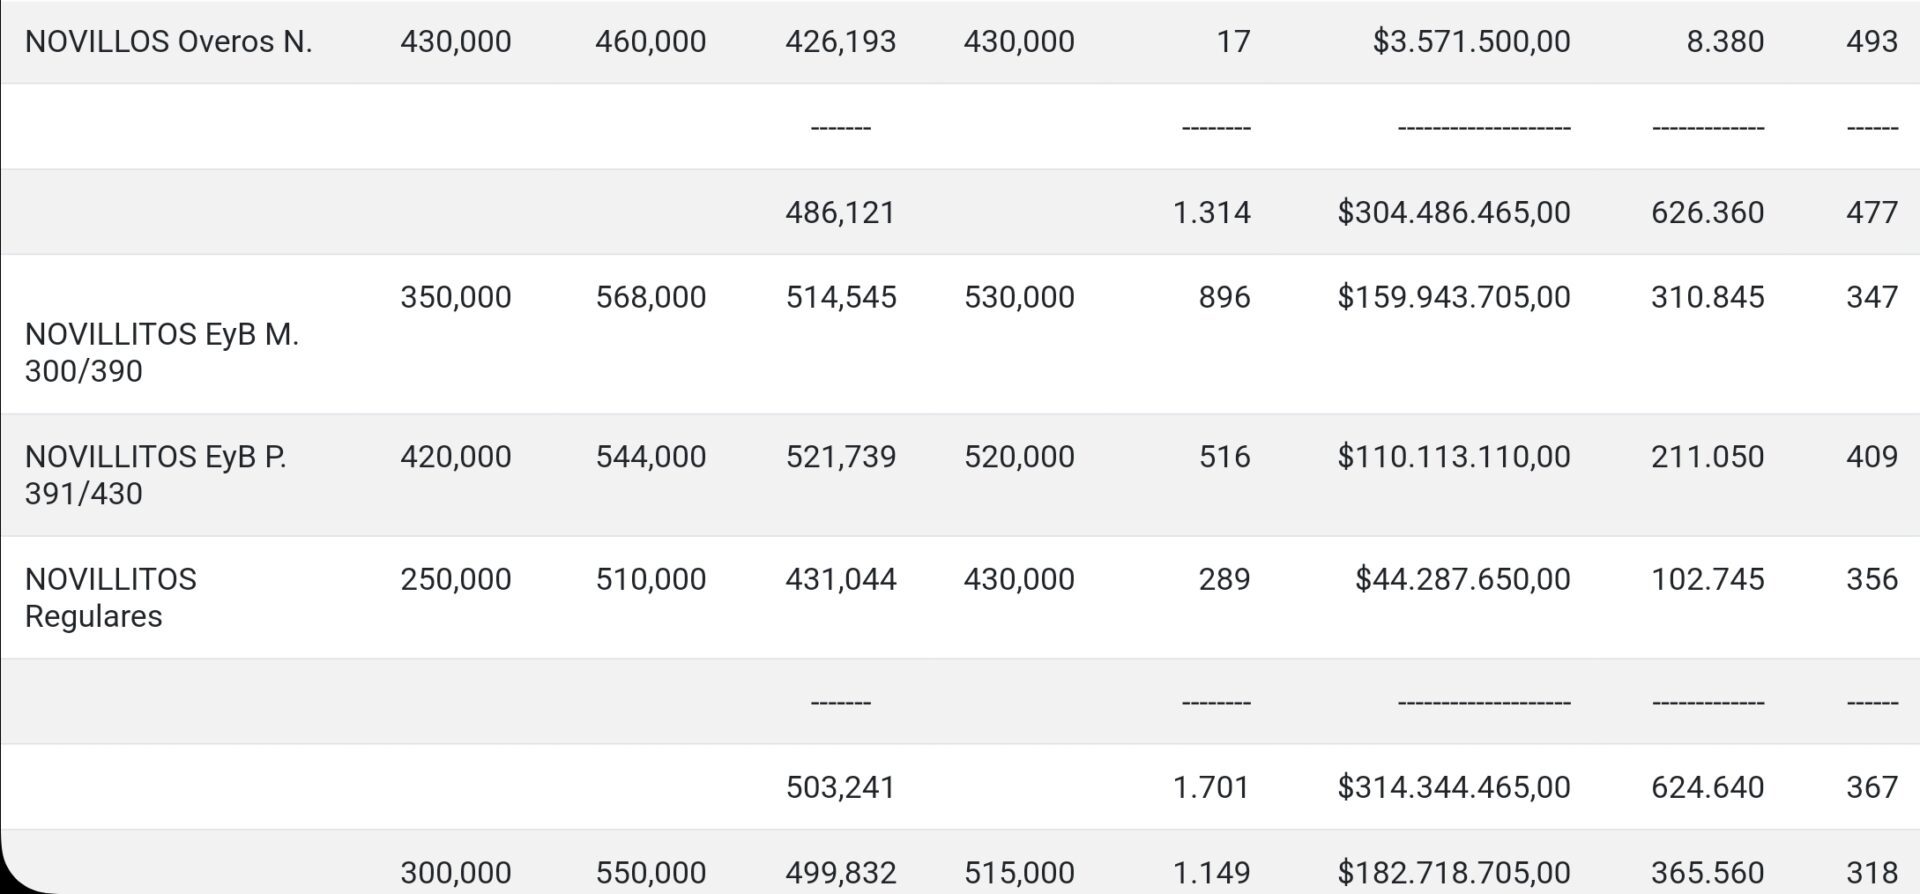Select the NOVILLITOS Regulares row label
The height and width of the screenshot is (894, 1920).
click(110, 597)
